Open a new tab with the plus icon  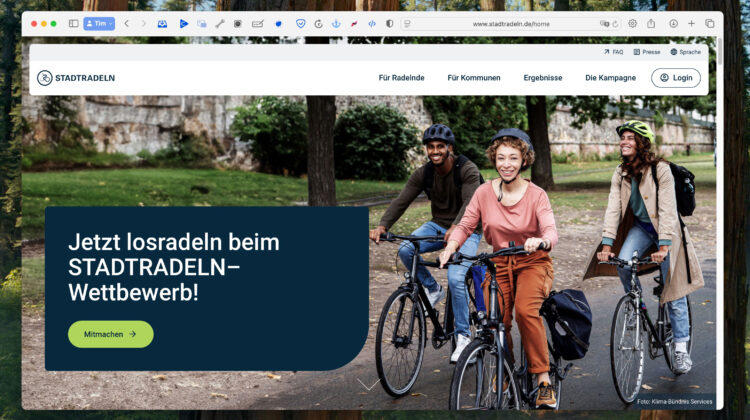691,23
